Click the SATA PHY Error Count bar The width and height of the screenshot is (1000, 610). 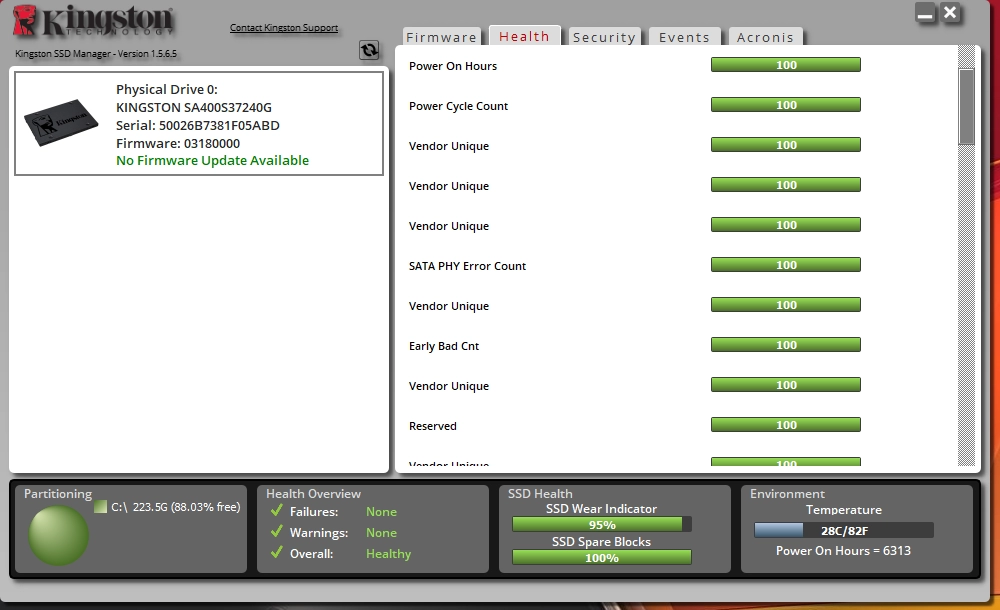[786, 265]
